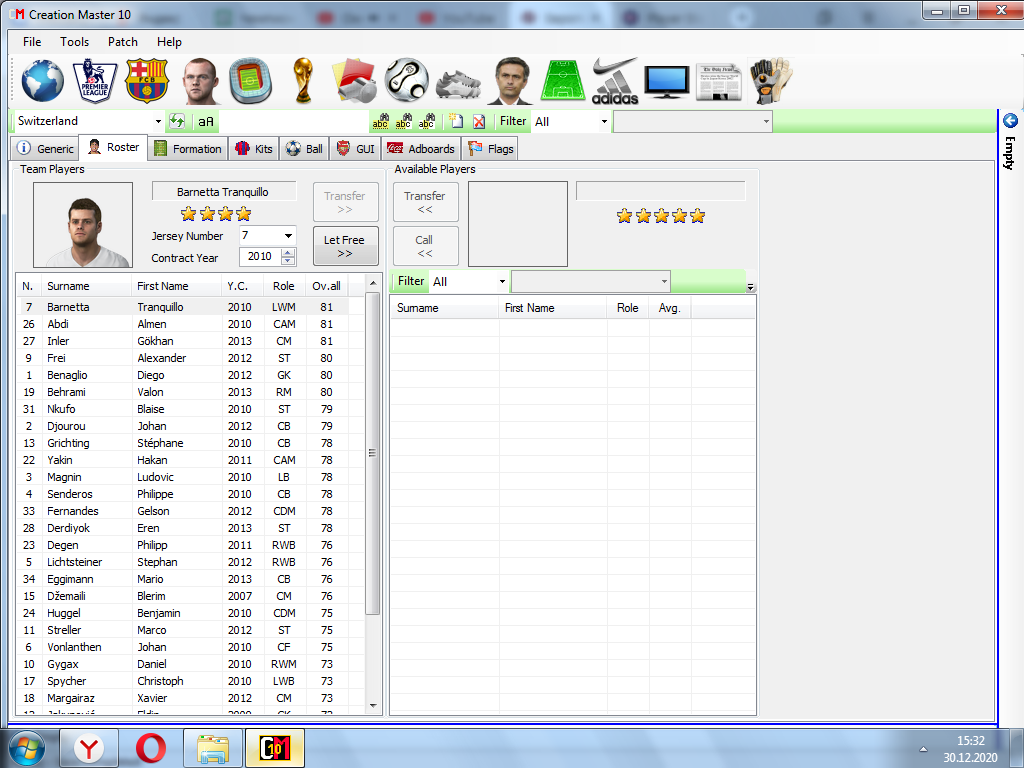Select the goalkeeper gloves editor icon

(772, 81)
